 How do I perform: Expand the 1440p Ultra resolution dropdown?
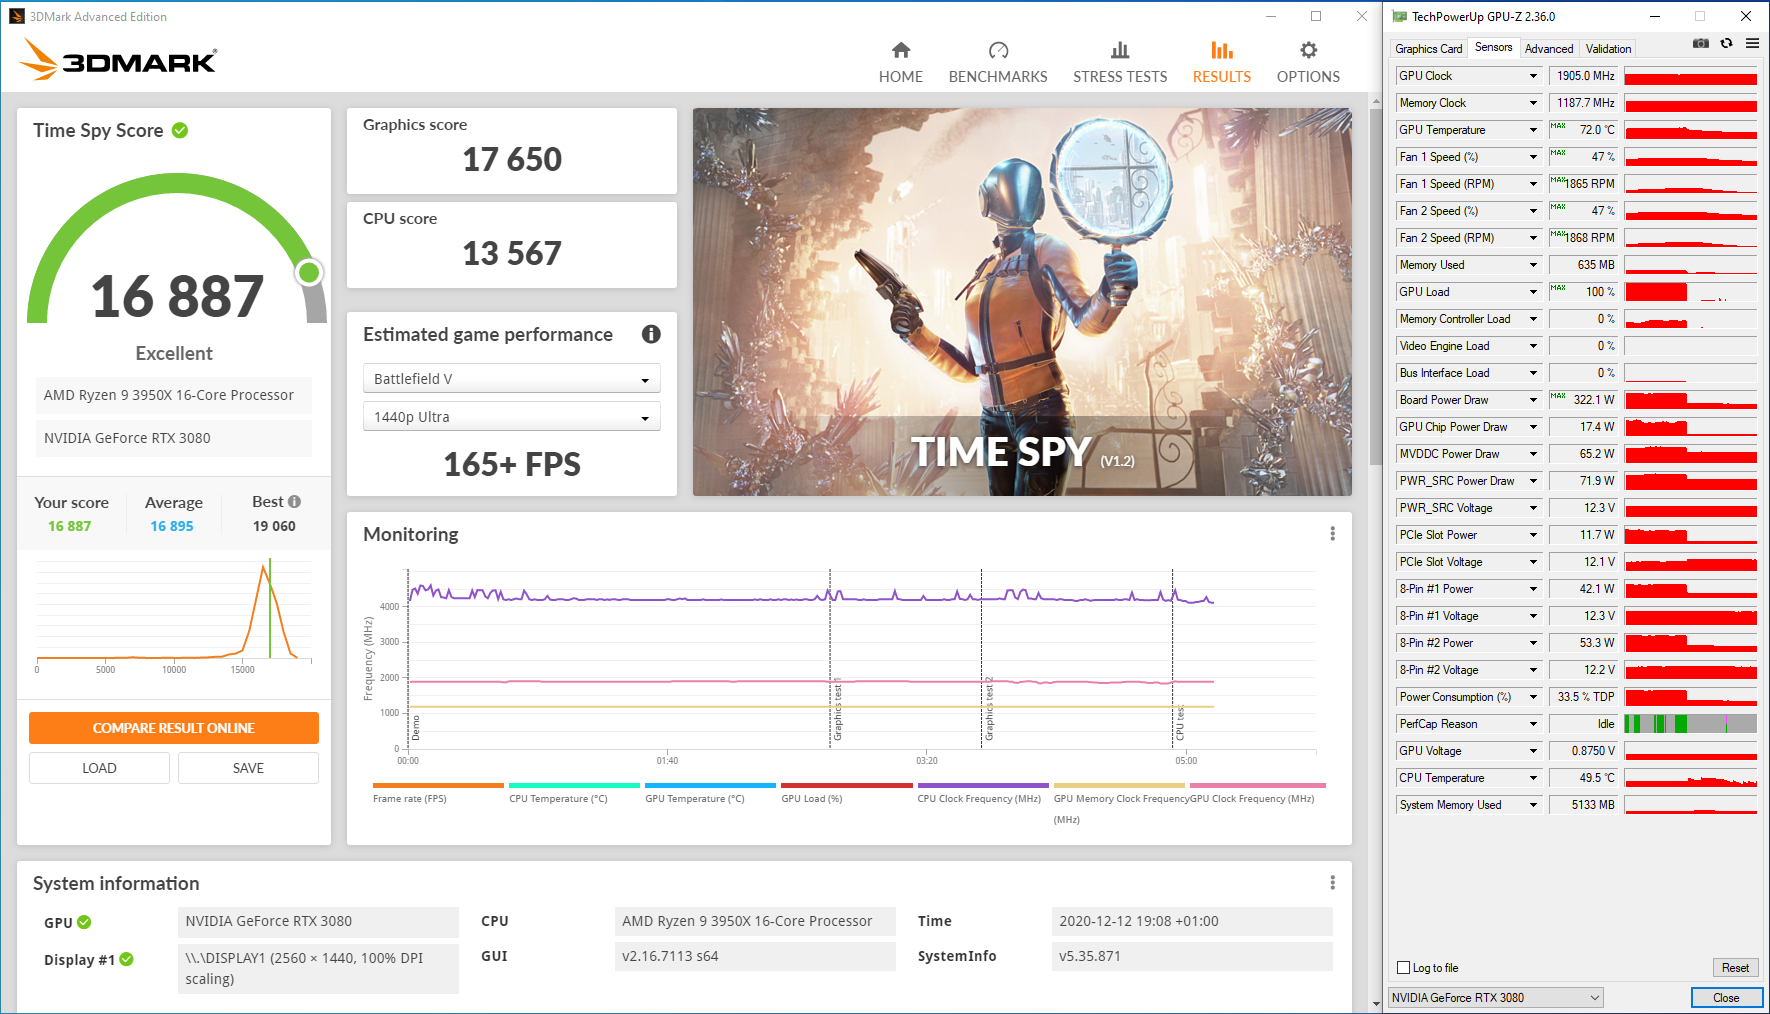coord(511,417)
